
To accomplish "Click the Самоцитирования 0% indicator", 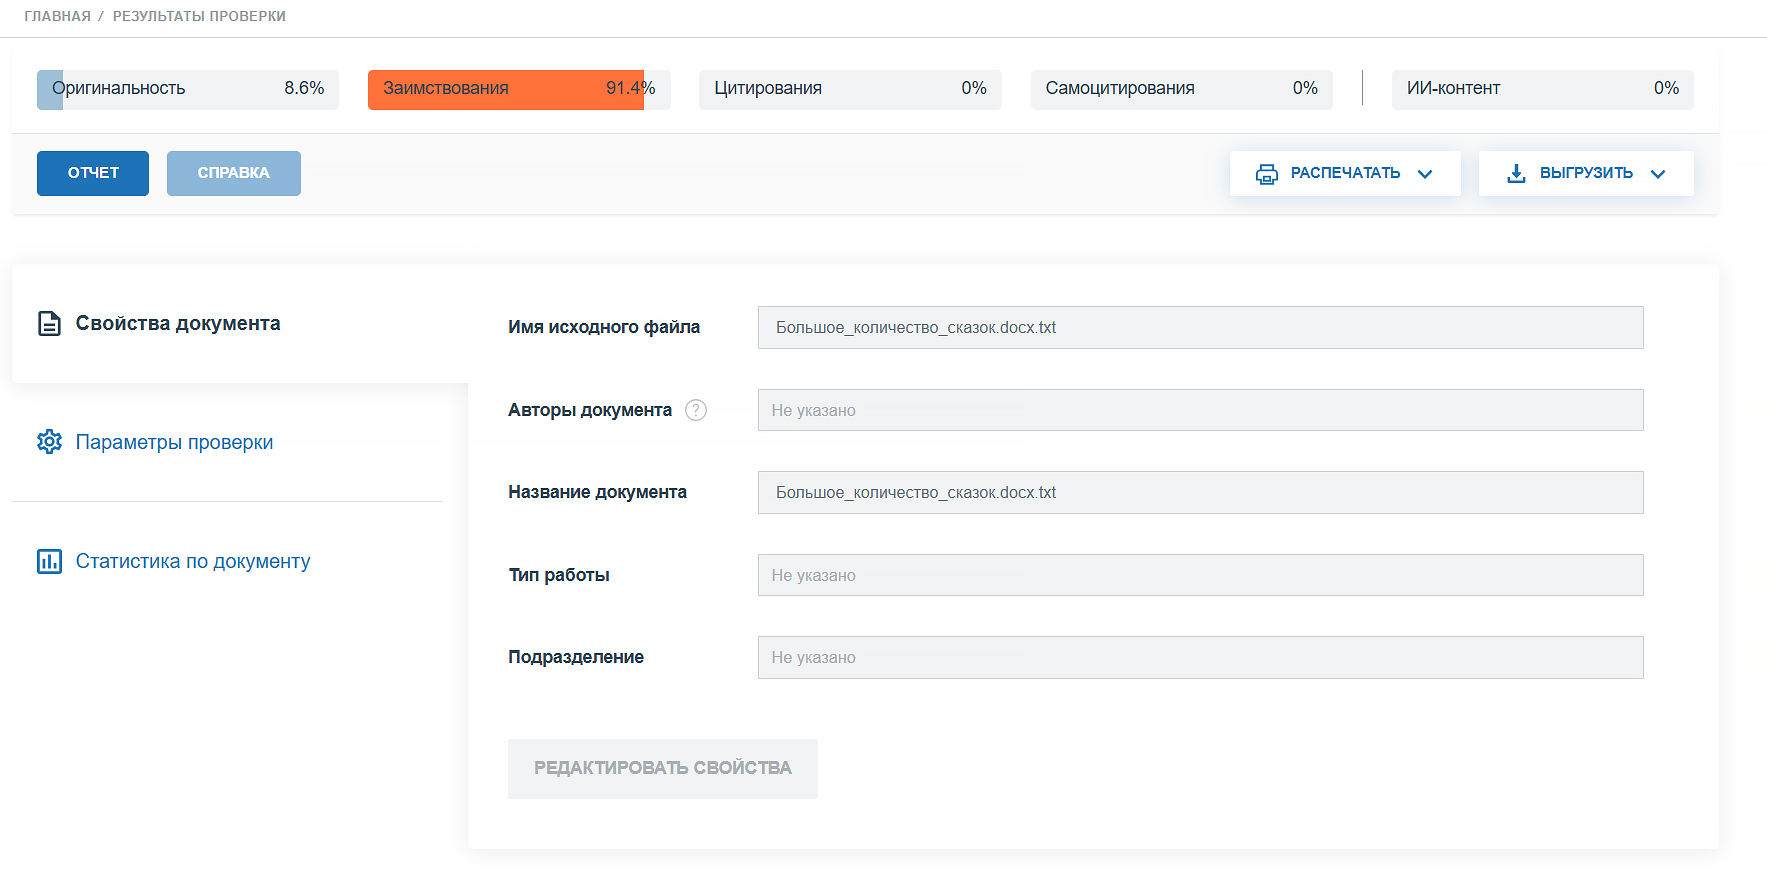I will click(x=1180, y=89).
